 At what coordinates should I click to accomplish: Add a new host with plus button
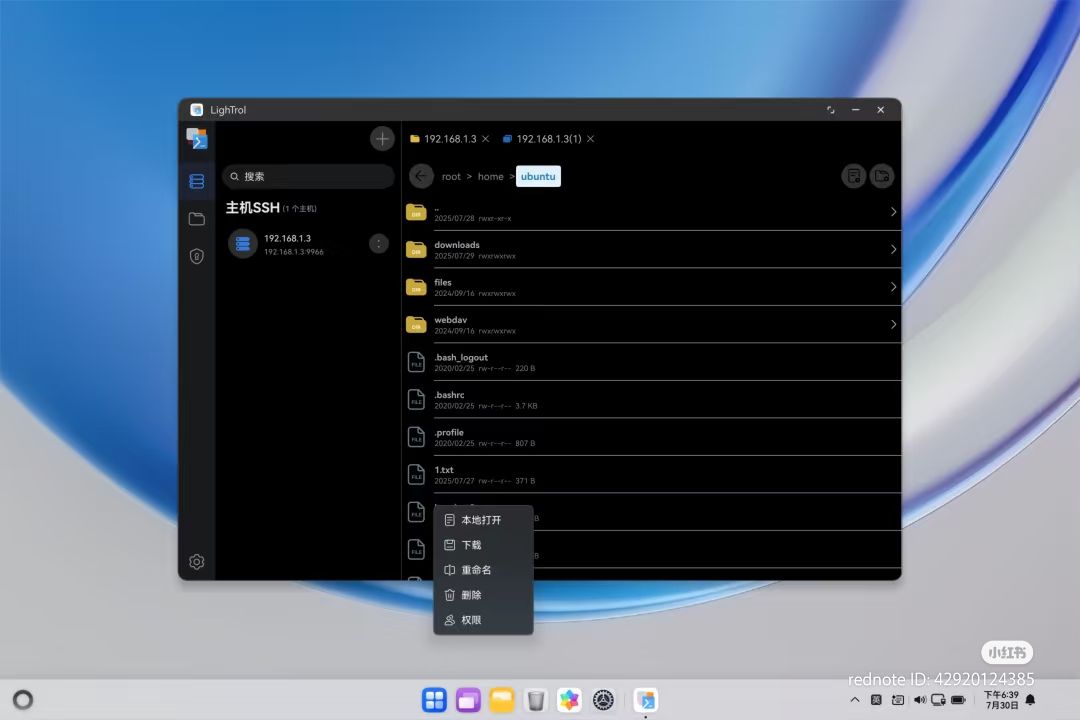point(382,138)
